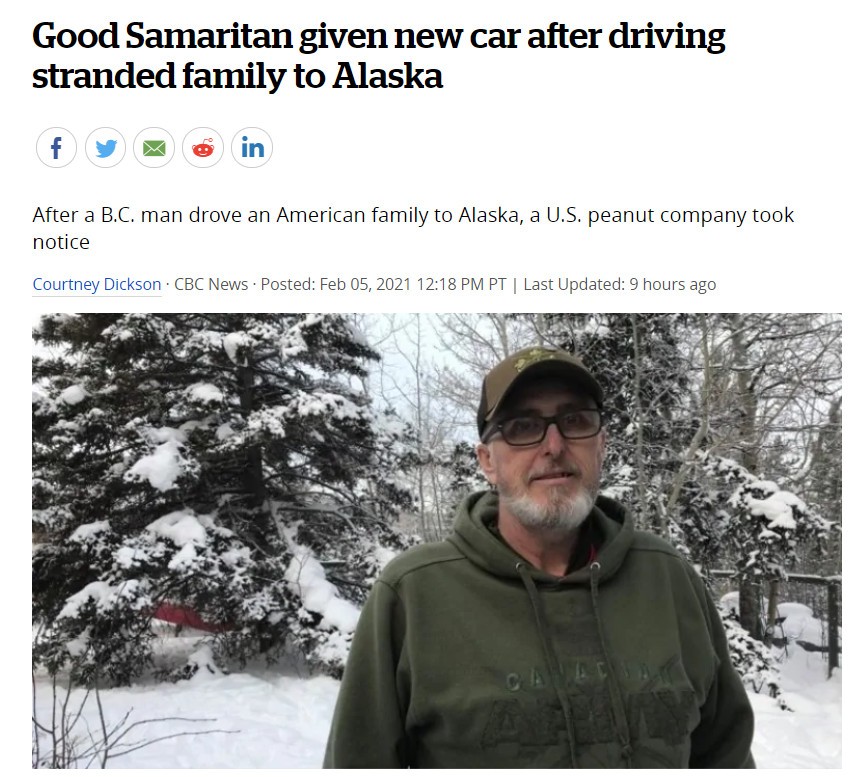This screenshot has height=777, width=855.
Task: Click the posted date Feb 05, 2021
Action: pos(365,284)
